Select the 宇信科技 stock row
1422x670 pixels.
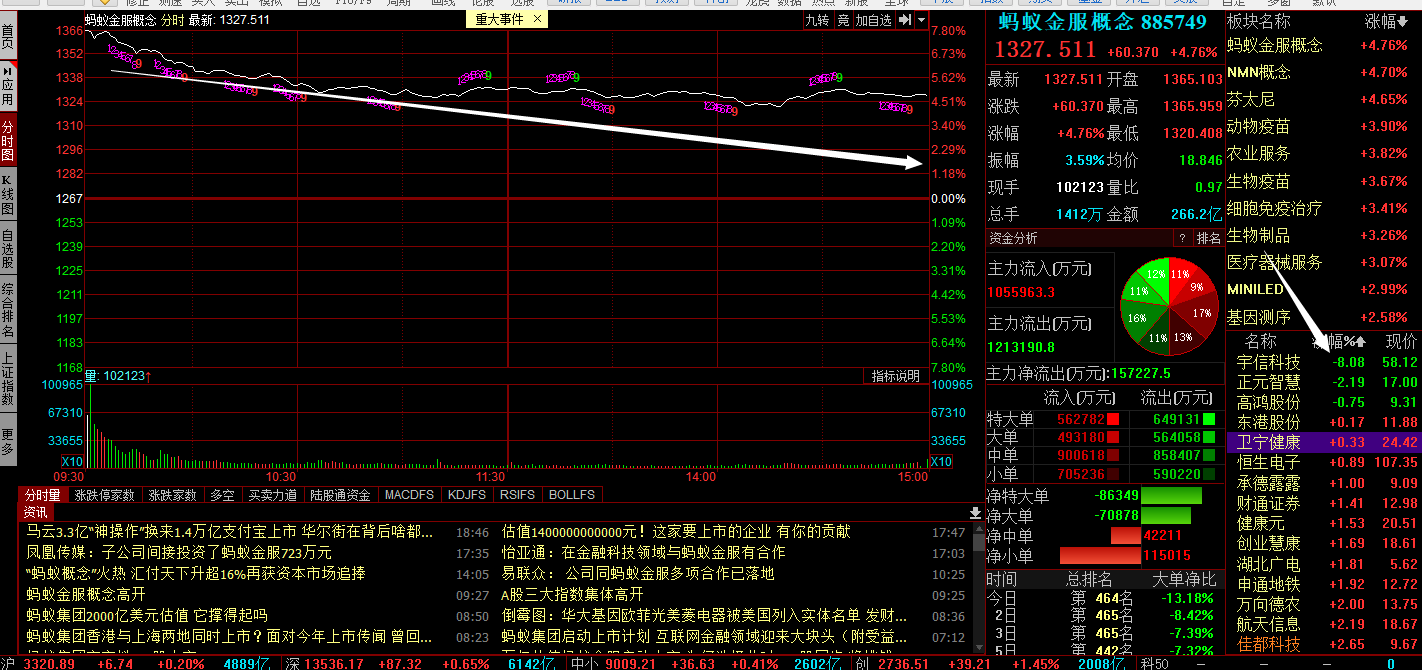(x=1323, y=362)
